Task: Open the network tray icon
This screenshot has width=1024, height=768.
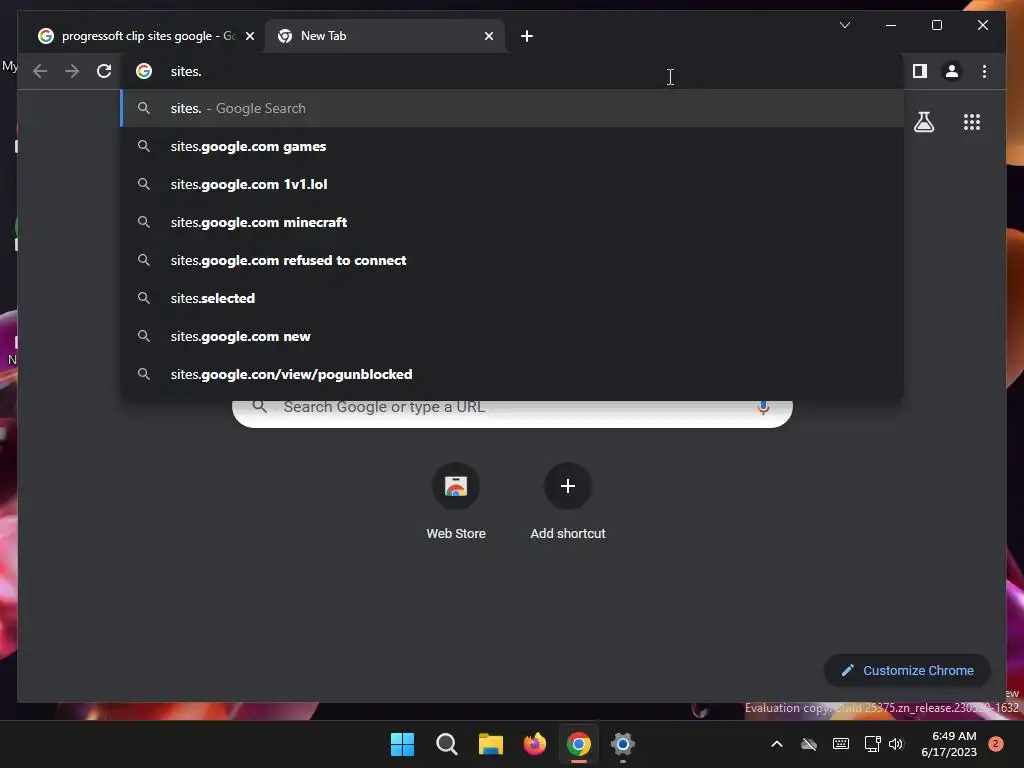Action: [x=872, y=744]
